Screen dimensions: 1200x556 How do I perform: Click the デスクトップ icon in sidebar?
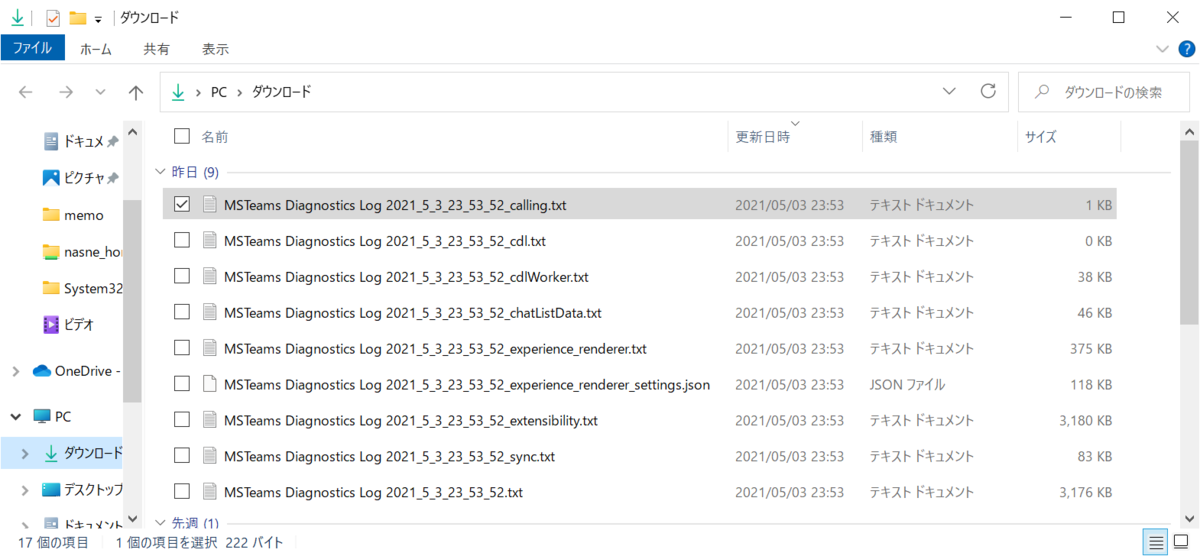point(51,490)
